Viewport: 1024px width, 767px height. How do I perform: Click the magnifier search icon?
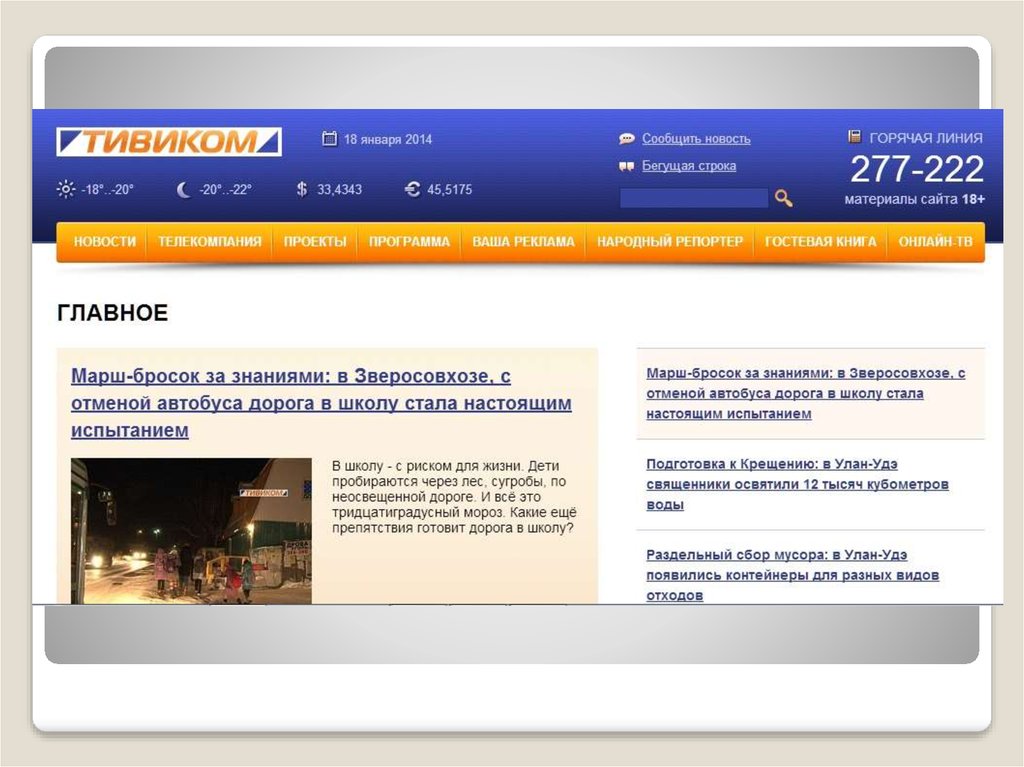click(783, 198)
